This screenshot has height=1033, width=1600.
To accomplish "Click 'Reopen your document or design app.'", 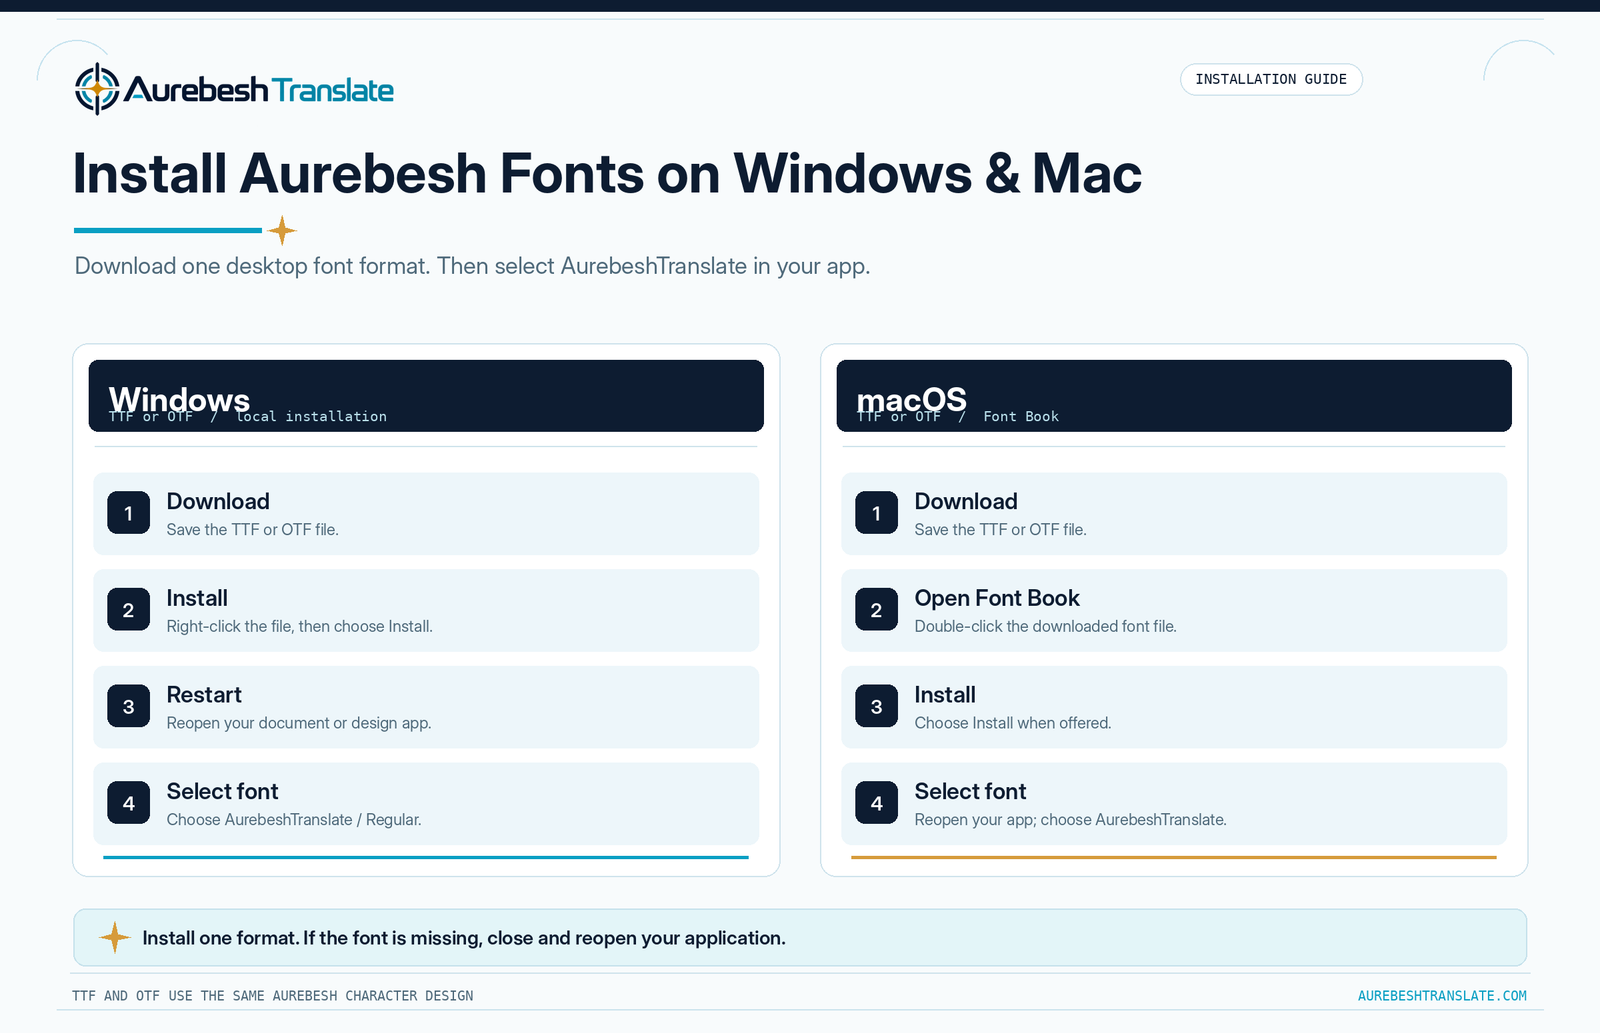I will (x=299, y=723).
